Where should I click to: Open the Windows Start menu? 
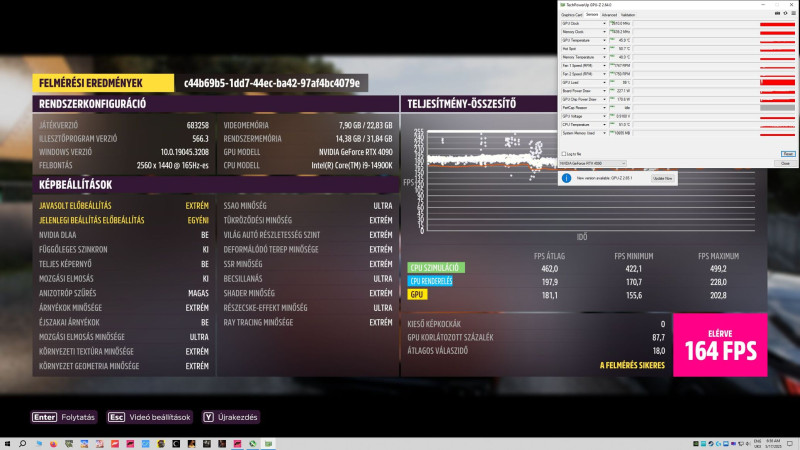coord(7,444)
